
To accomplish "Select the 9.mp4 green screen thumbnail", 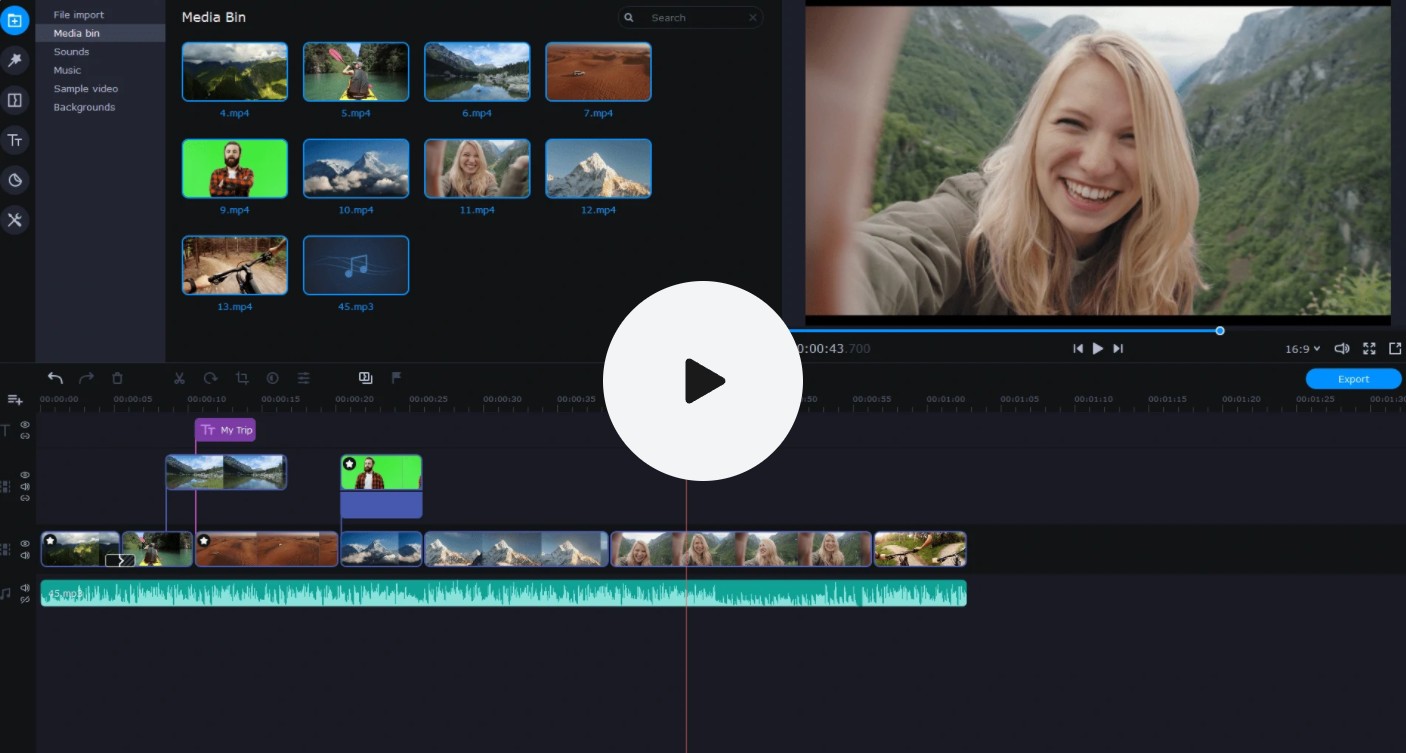I will point(235,168).
